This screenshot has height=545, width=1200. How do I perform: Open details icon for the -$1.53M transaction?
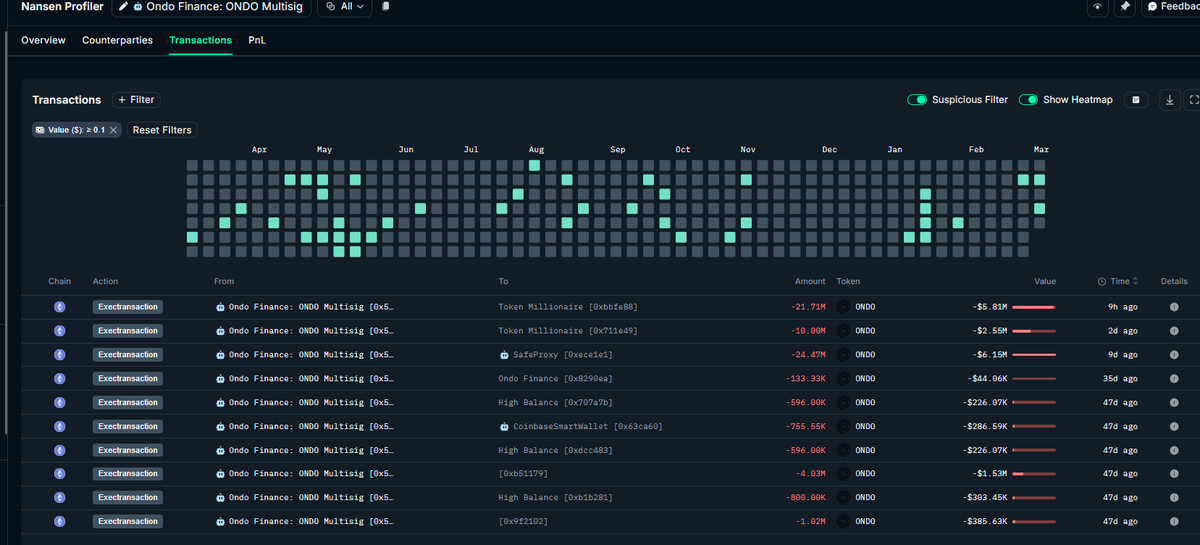(x=1174, y=474)
